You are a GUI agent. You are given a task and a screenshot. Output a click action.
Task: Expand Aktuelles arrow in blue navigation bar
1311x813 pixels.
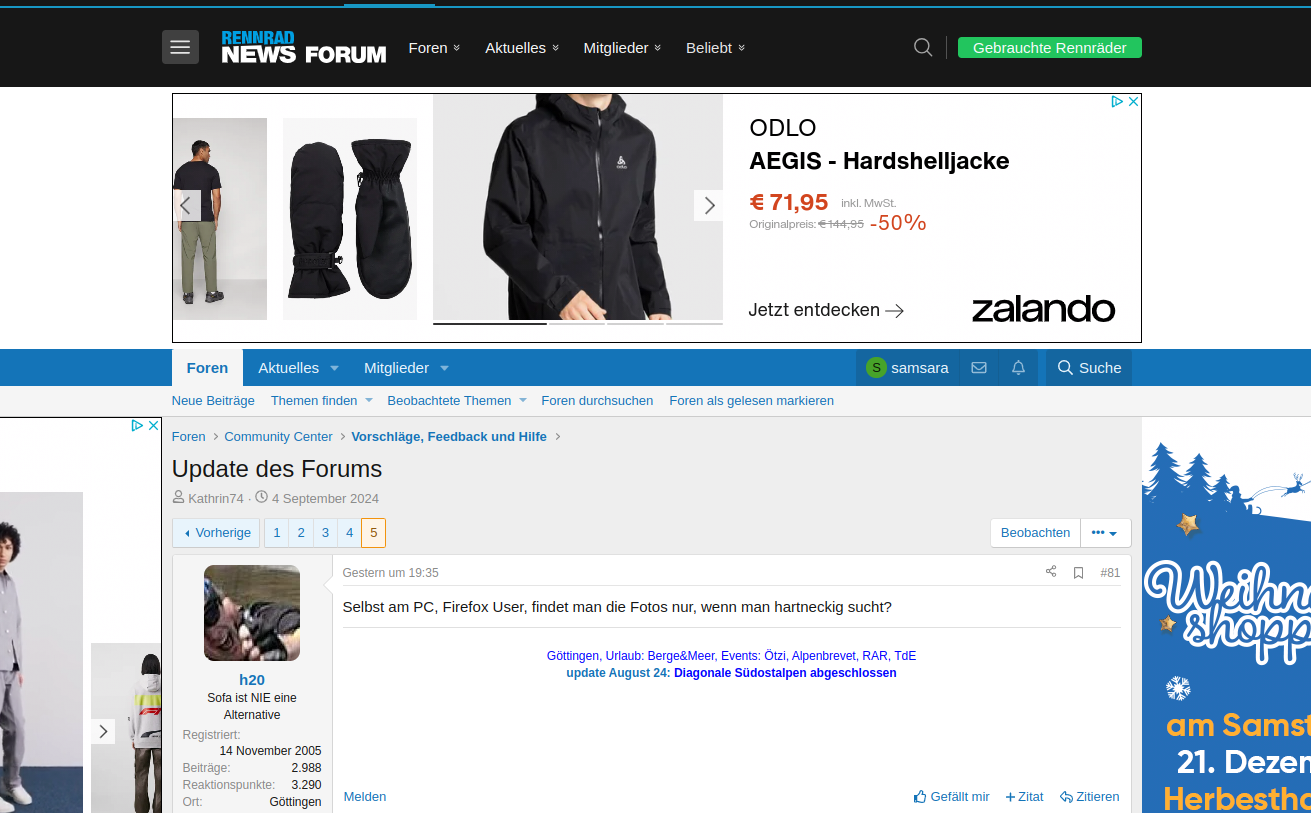335,368
